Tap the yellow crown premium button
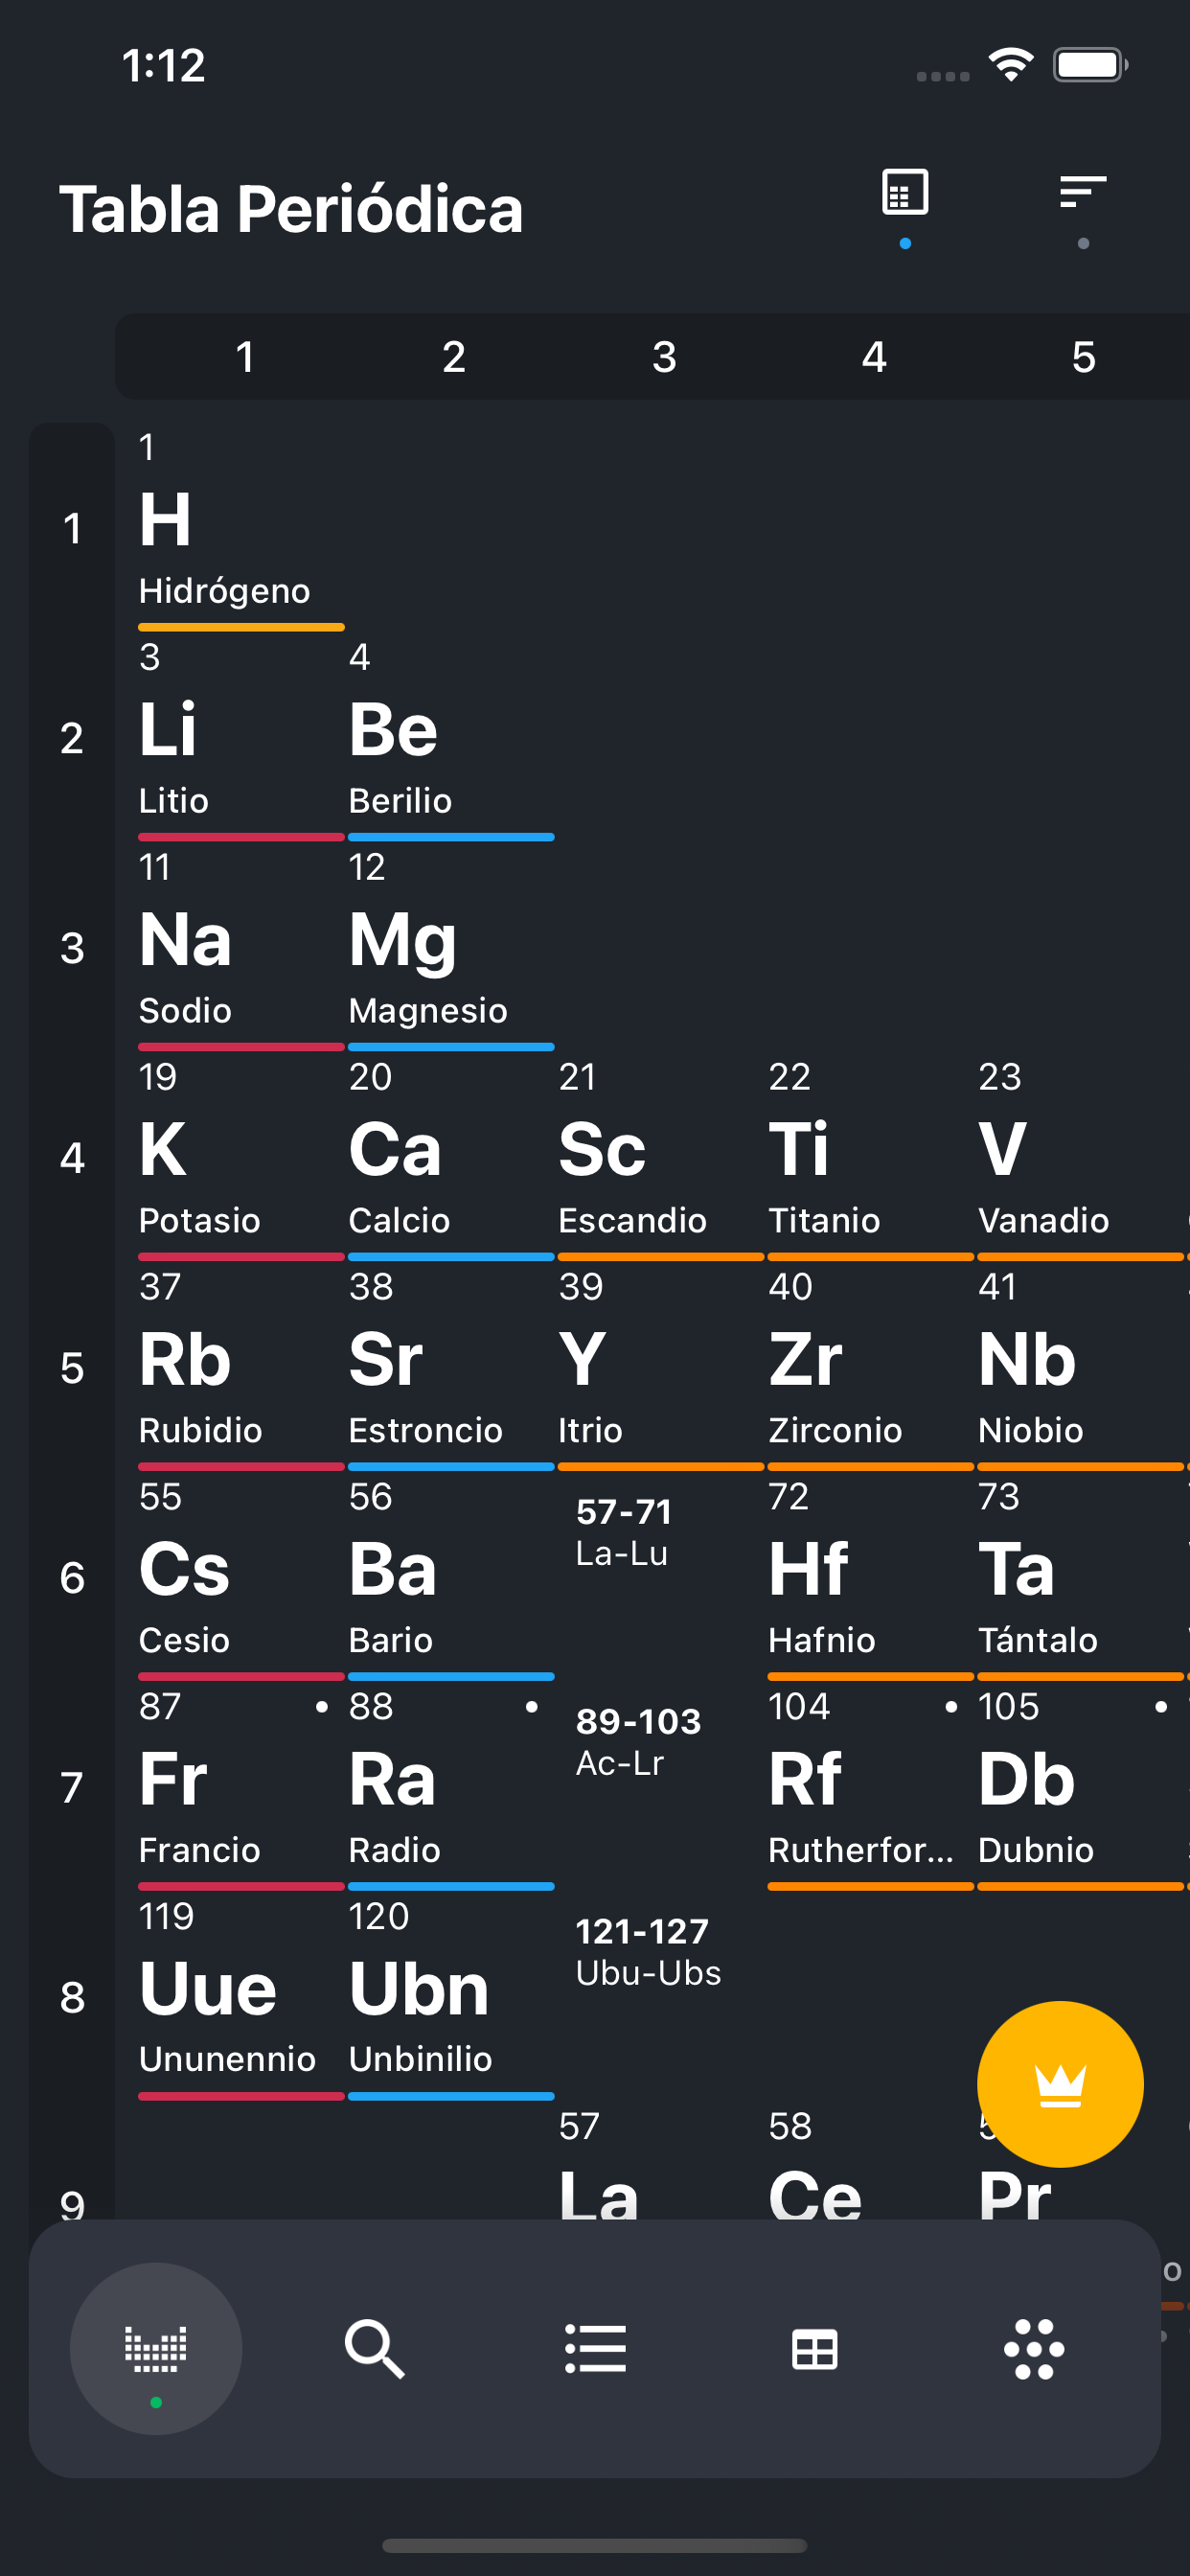Screen dimensions: 1190x2576 pyautogui.click(x=1060, y=2084)
